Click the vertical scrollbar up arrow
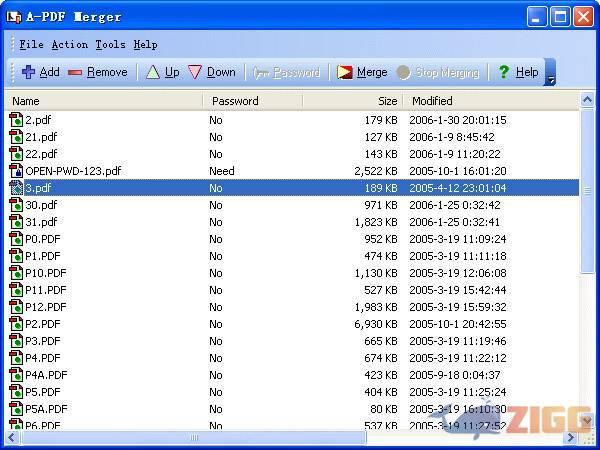 point(587,99)
